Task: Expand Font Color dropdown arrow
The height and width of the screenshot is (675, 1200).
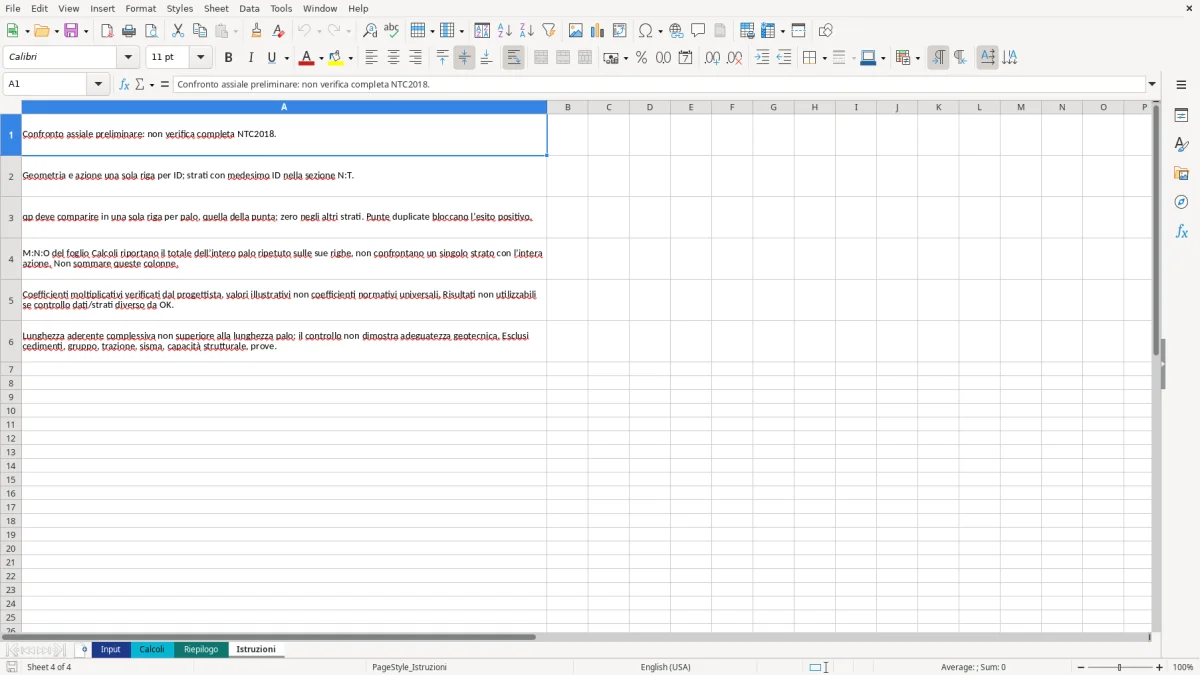Action: (x=321, y=58)
